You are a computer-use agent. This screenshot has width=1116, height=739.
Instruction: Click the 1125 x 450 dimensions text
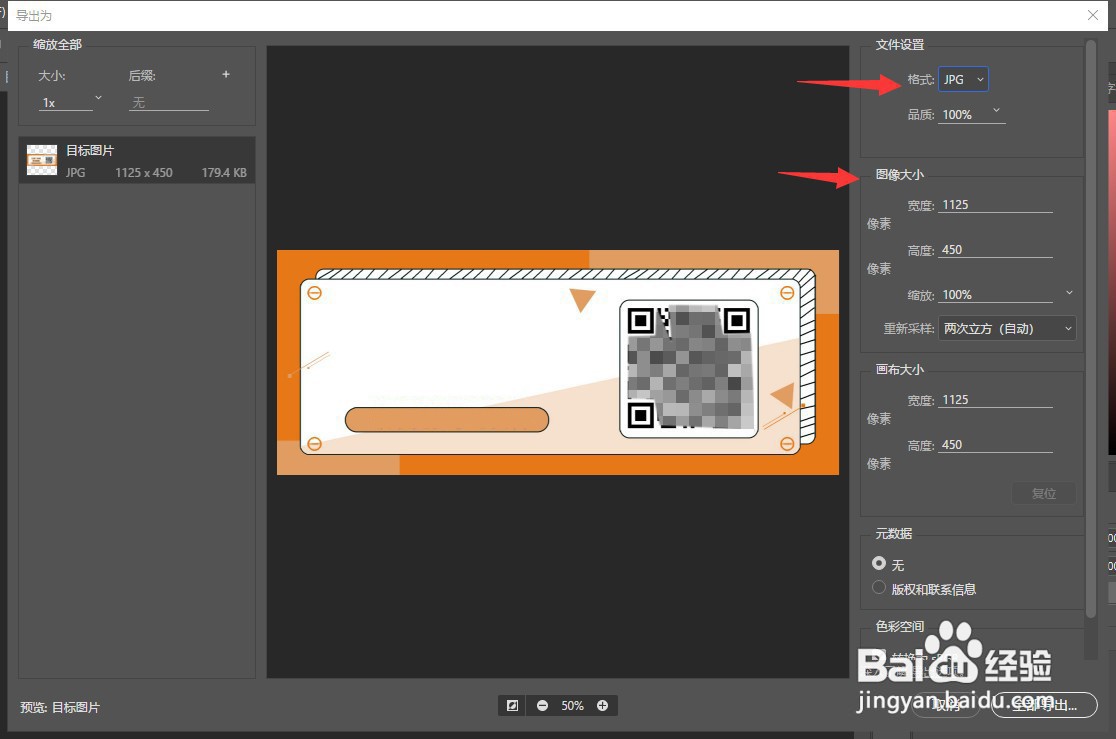coord(144,172)
